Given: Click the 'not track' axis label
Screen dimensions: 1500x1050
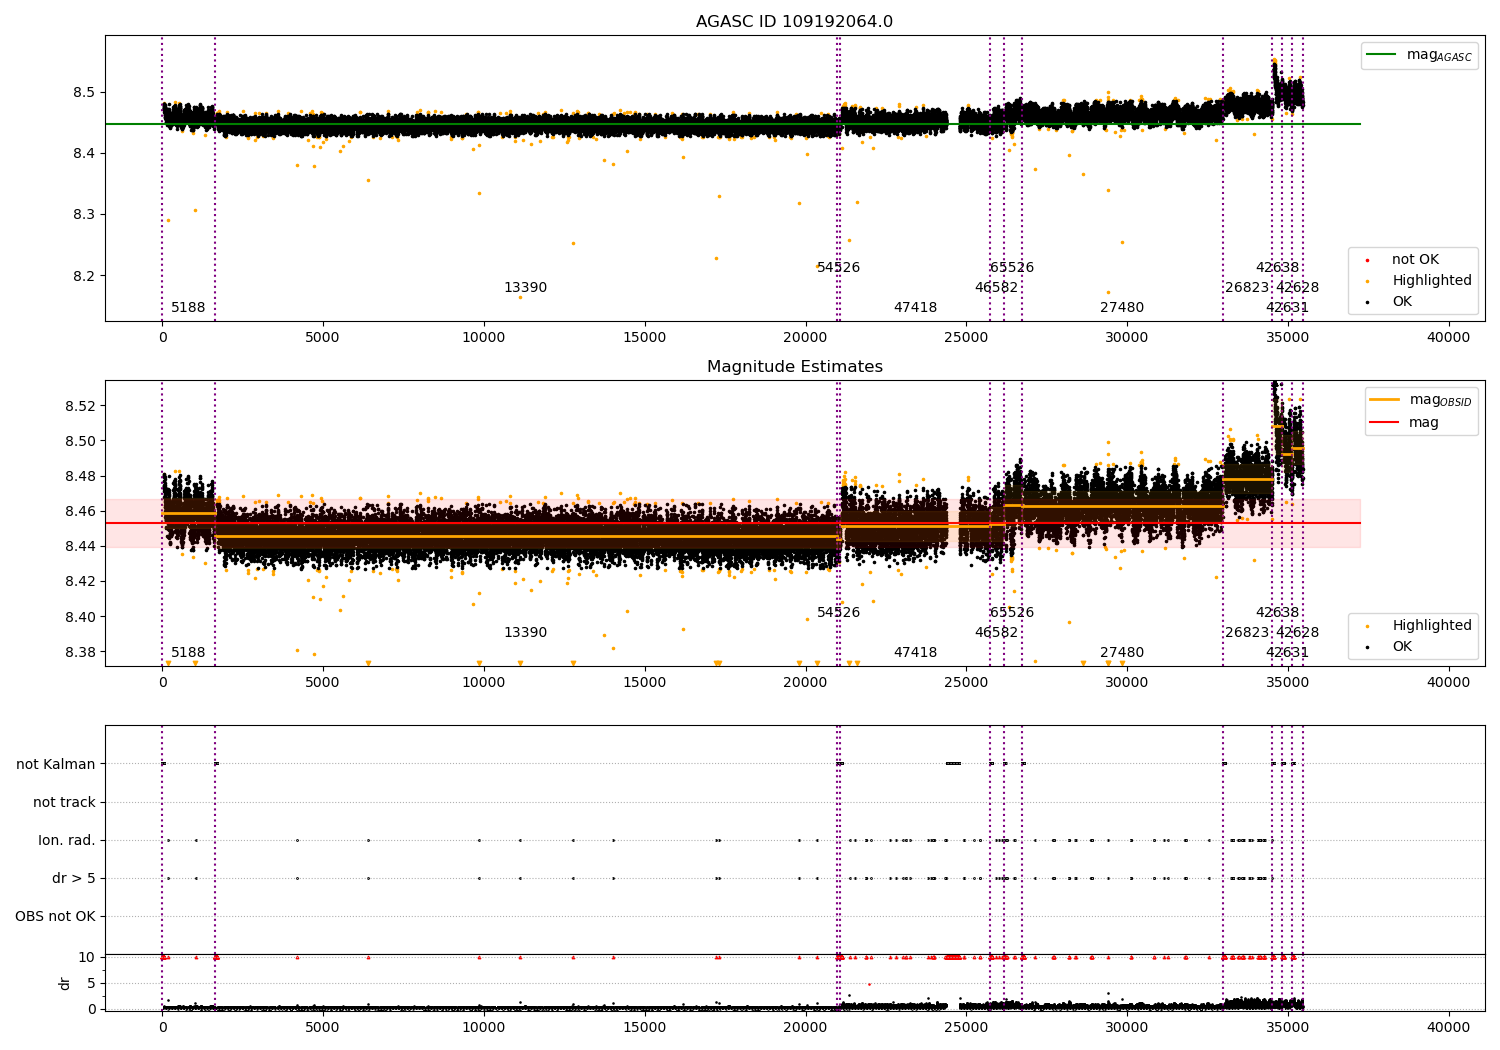Looking at the screenshot, I should click(64, 803).
